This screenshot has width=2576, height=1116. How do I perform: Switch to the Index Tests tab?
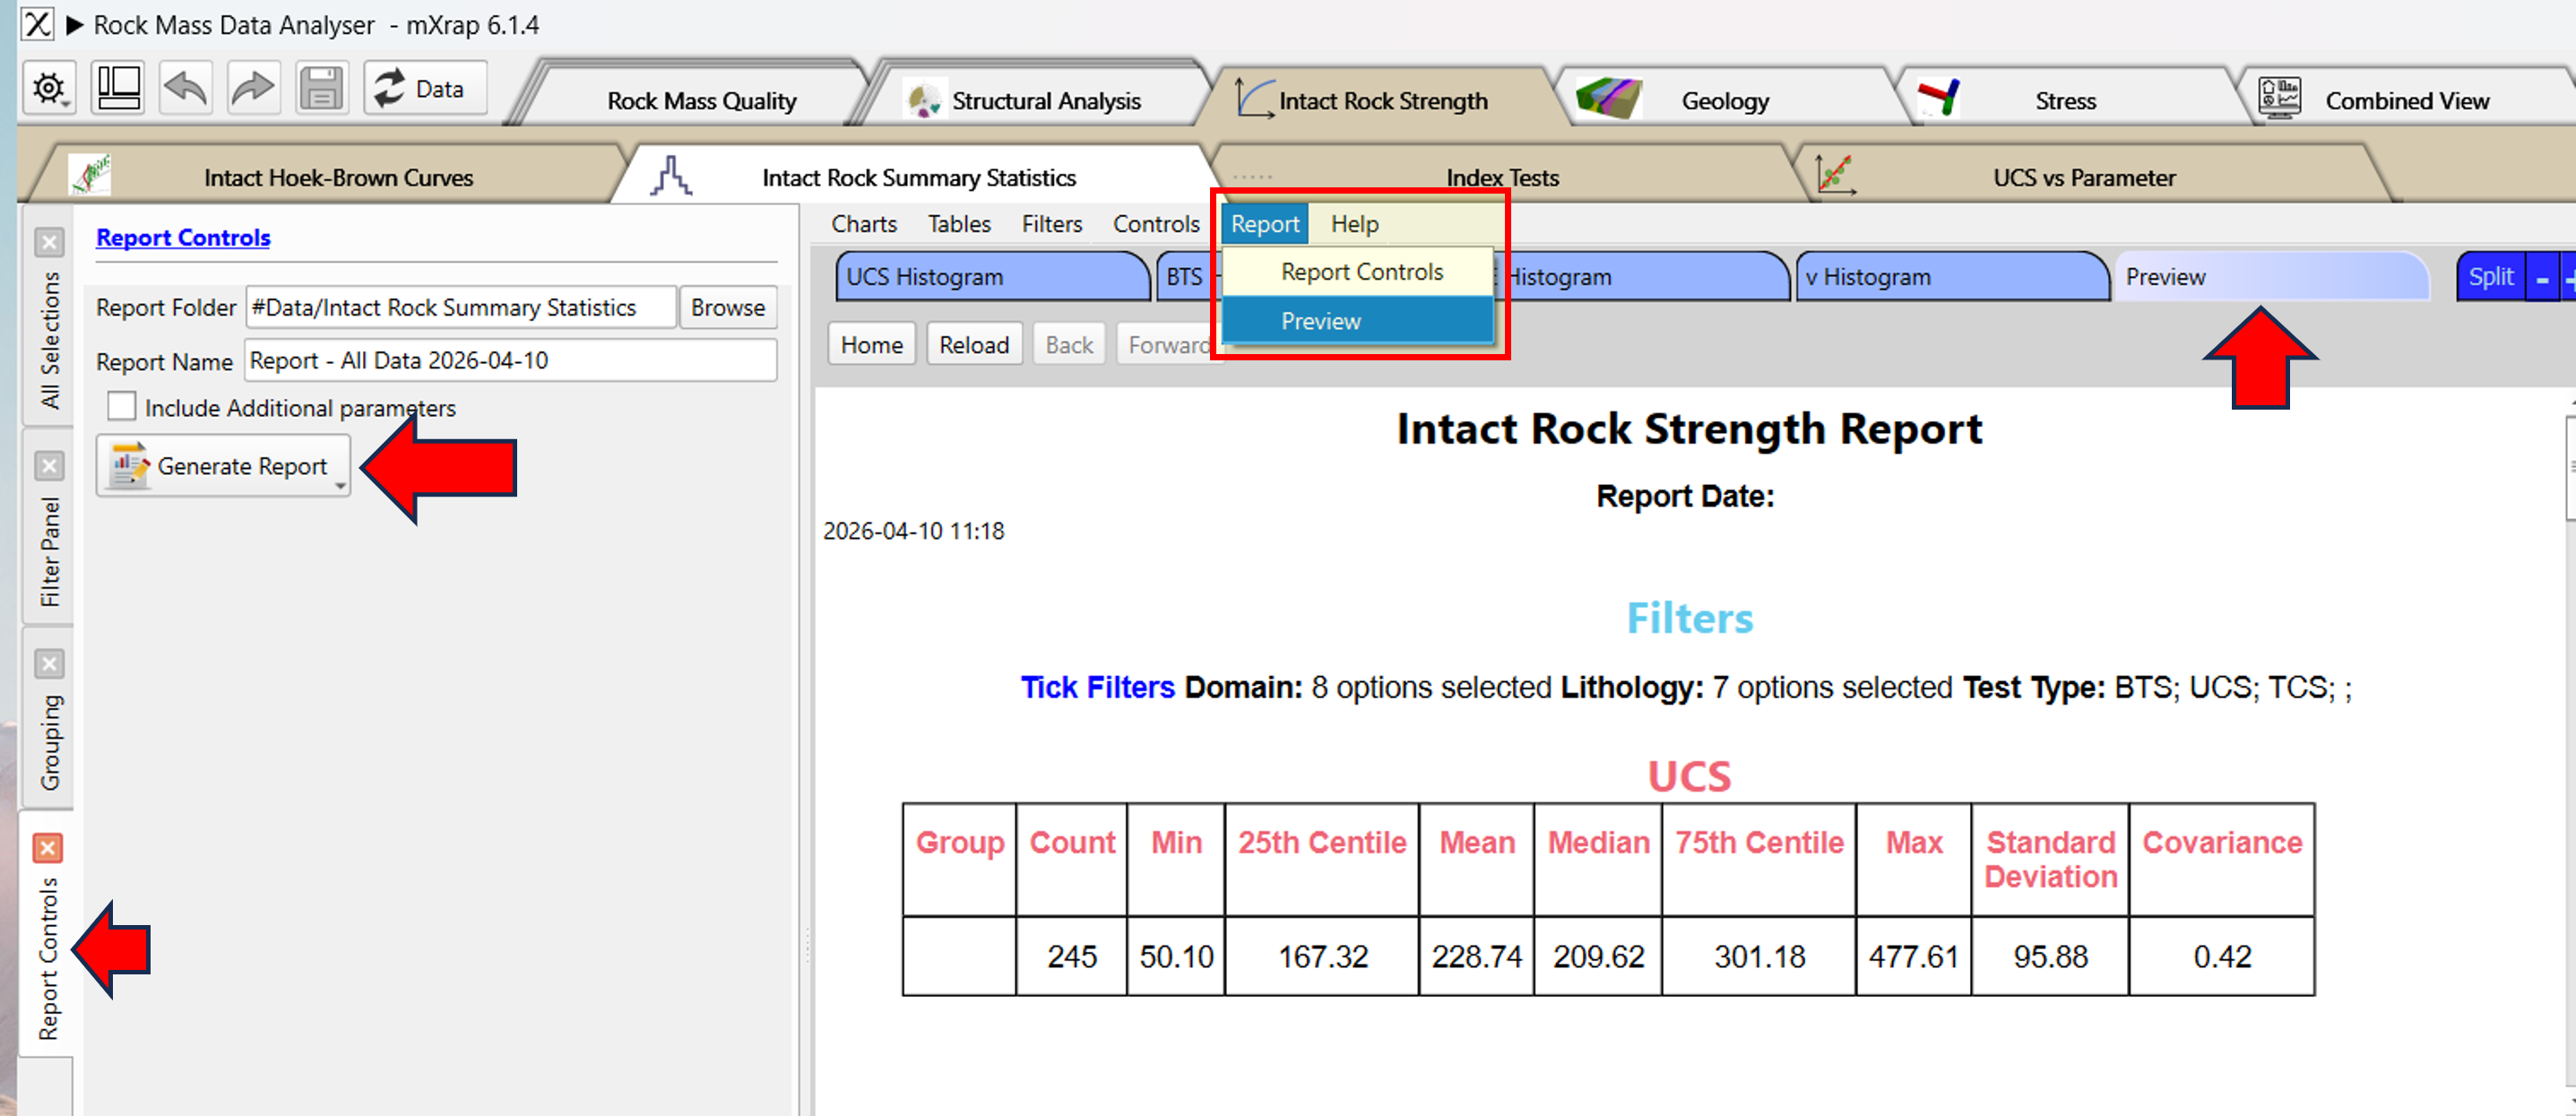[1503, 177]
